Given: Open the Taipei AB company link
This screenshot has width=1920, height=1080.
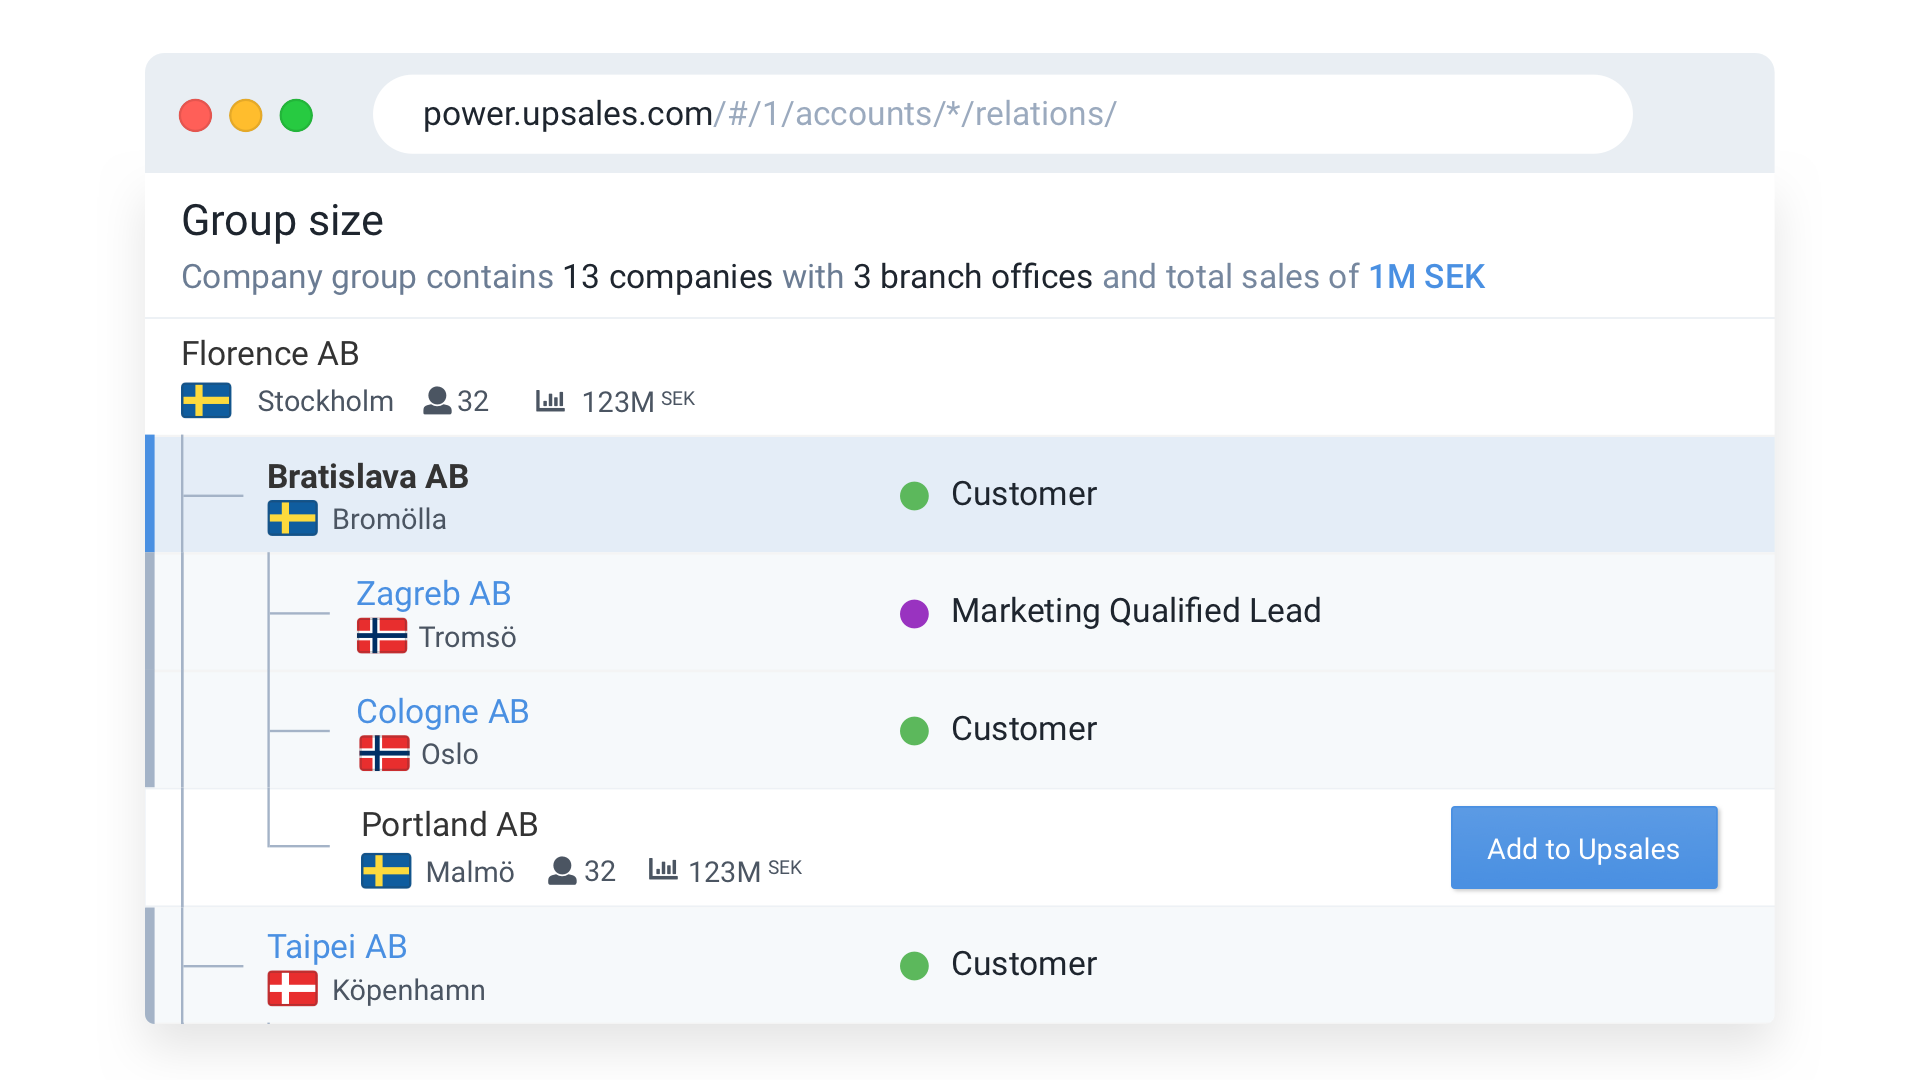Looking at the screenshot, I should pyautogui.click(x=337, y=947).
